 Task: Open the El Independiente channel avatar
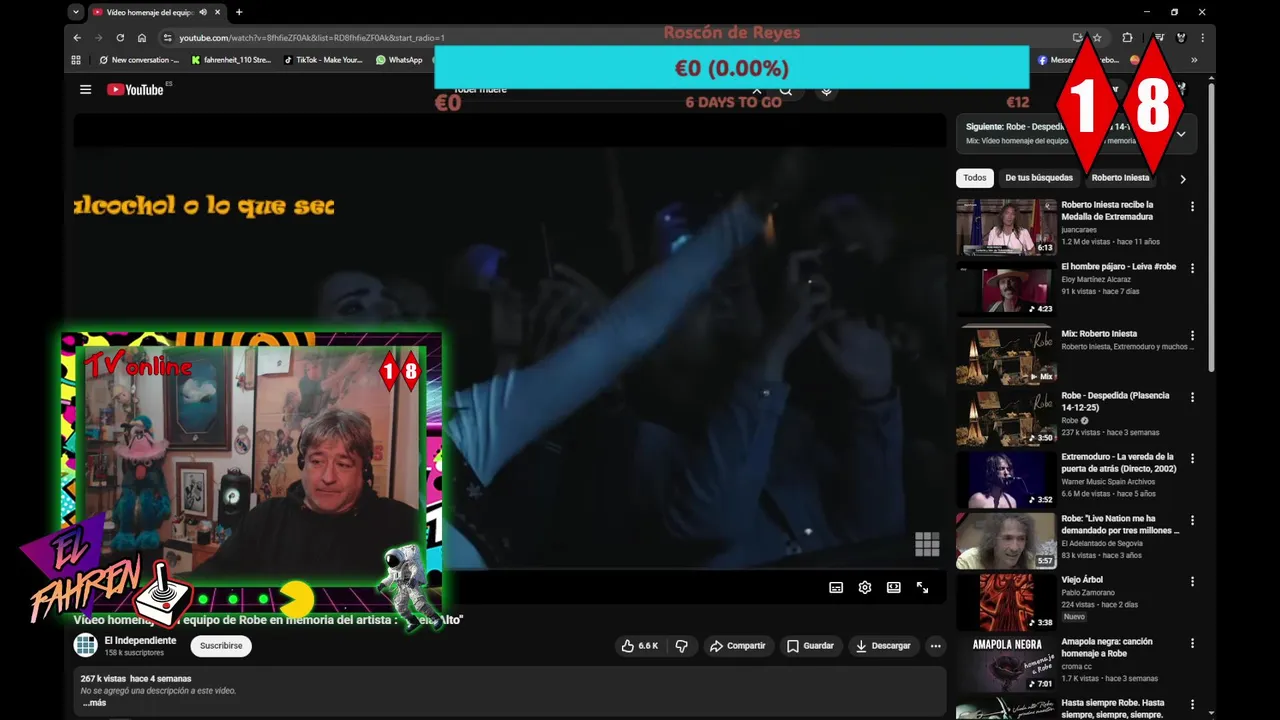[x=86, y=645]
